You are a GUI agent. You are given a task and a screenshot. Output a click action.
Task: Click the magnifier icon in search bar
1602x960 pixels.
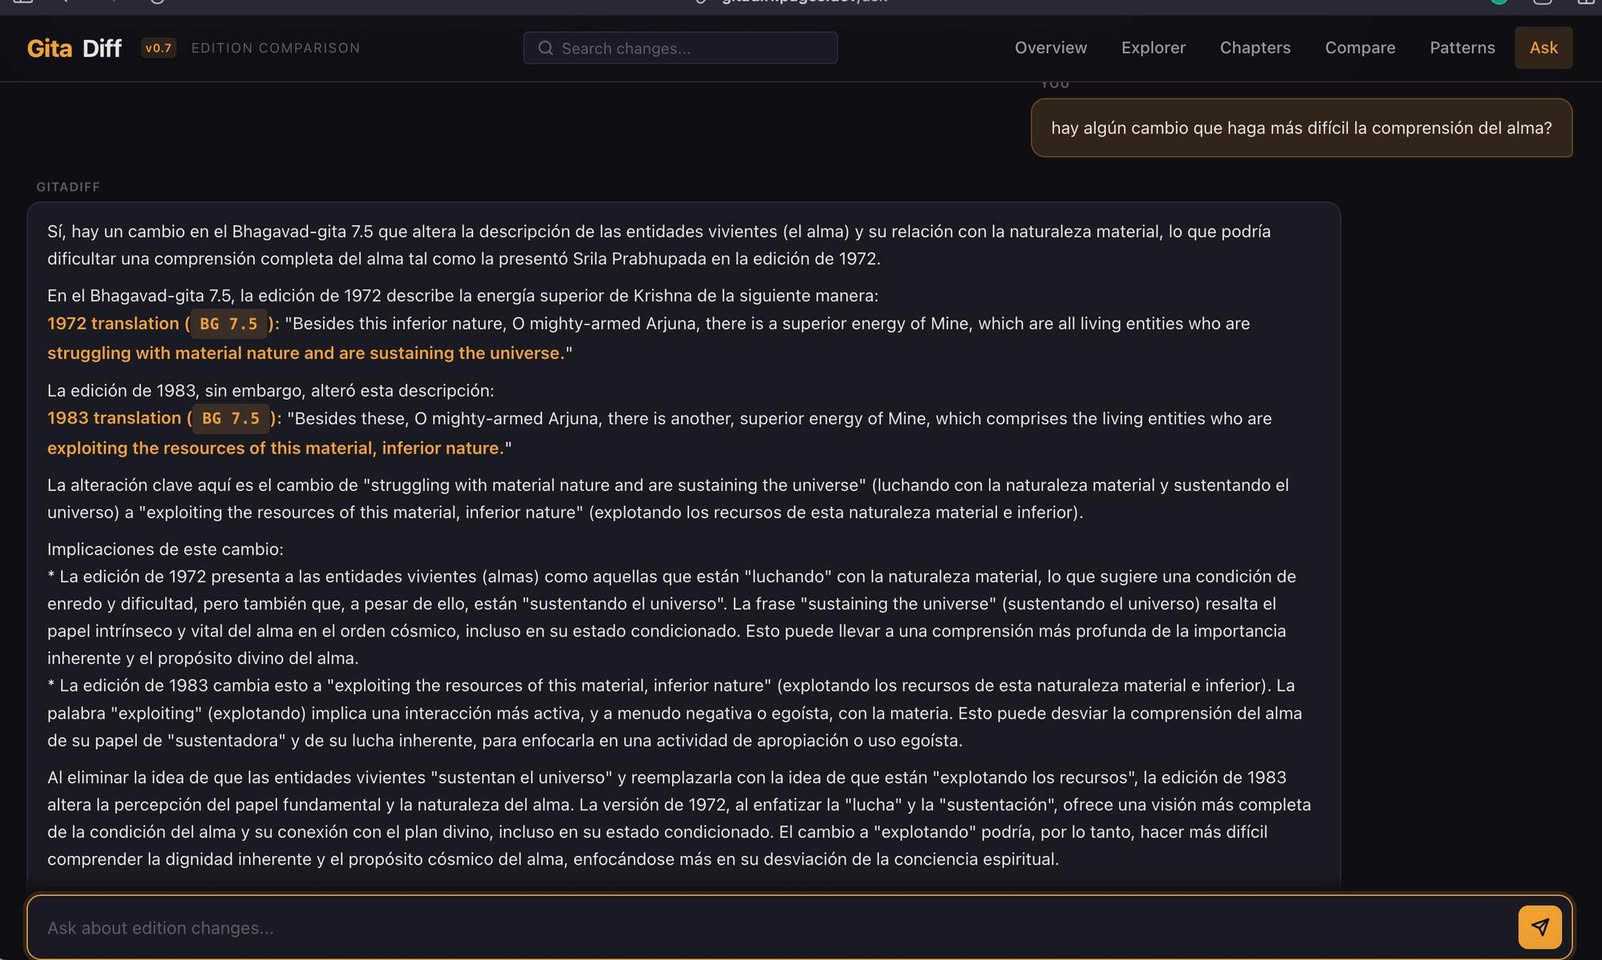tap(545, 48)
